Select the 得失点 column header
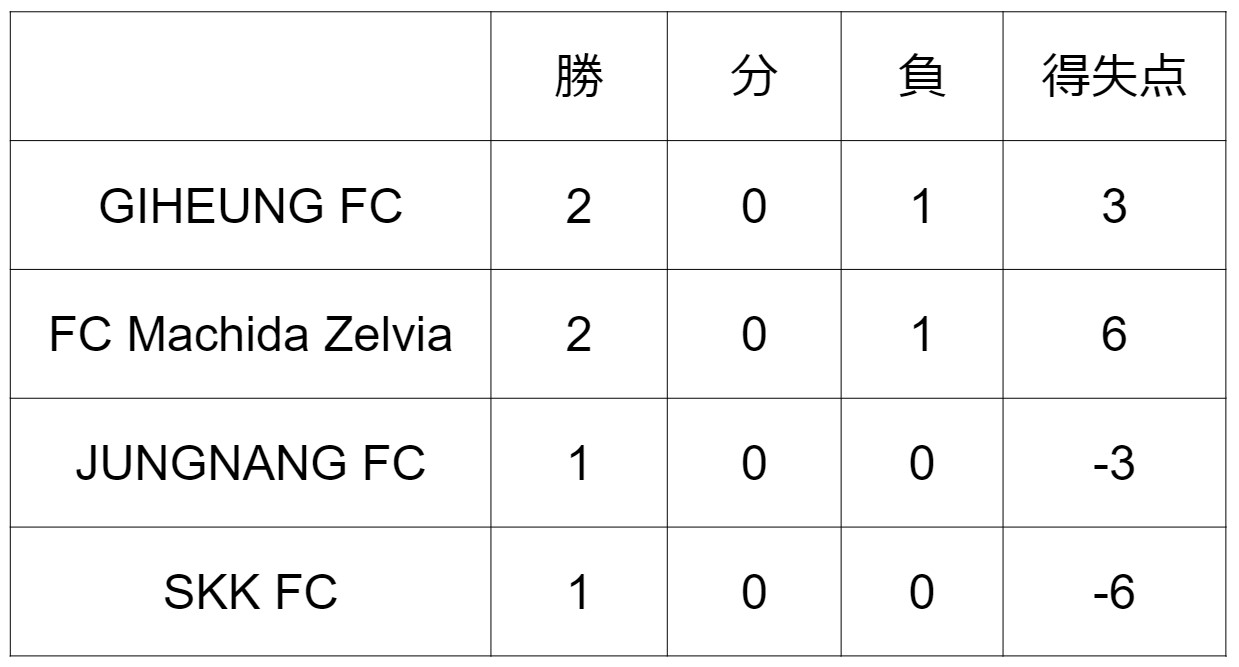Viewport: 1239px width, 667px height. (1114, 77)
